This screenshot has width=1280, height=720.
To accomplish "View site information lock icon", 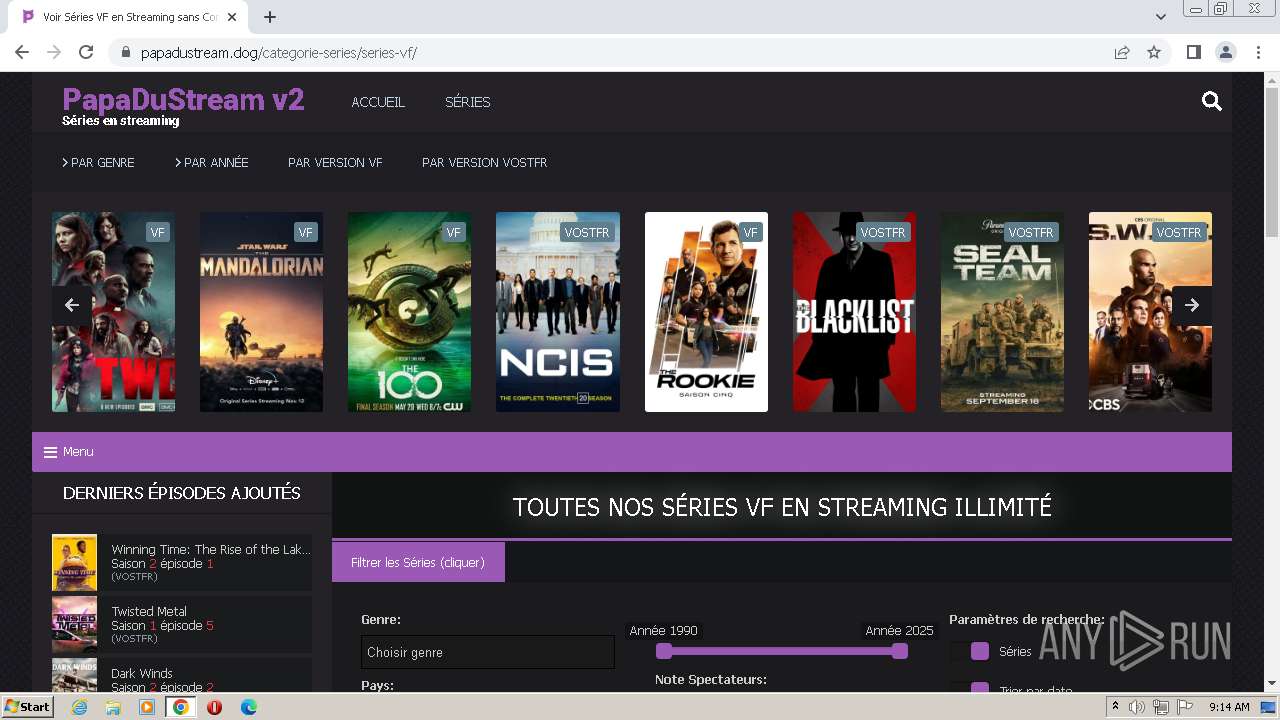I will coord(125,52).
